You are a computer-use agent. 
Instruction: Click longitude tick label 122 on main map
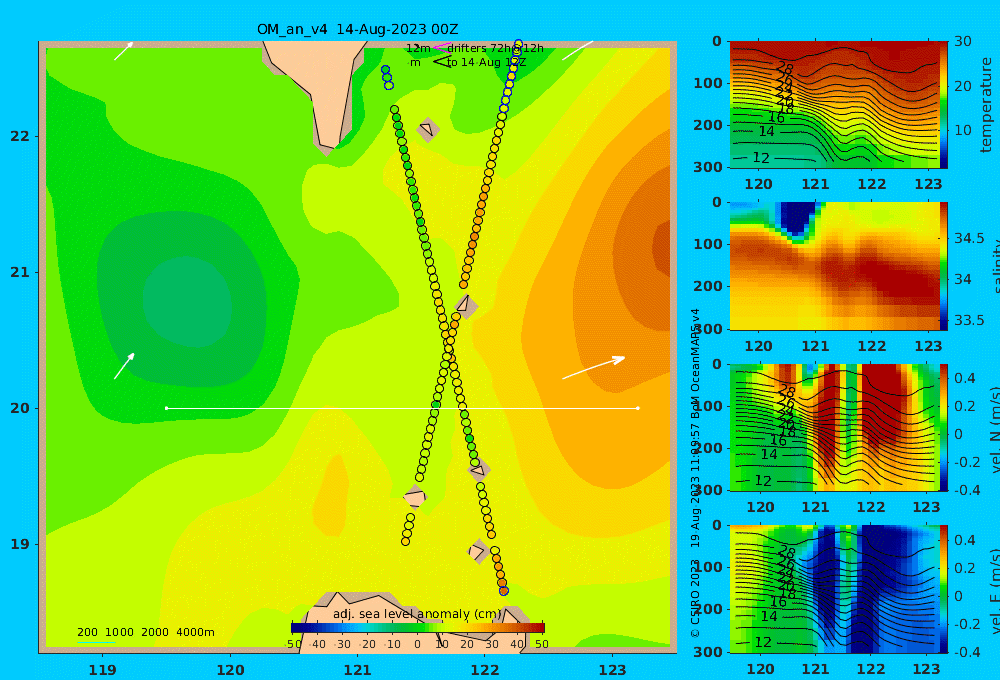pyautogui.click(x=485, y=670)
